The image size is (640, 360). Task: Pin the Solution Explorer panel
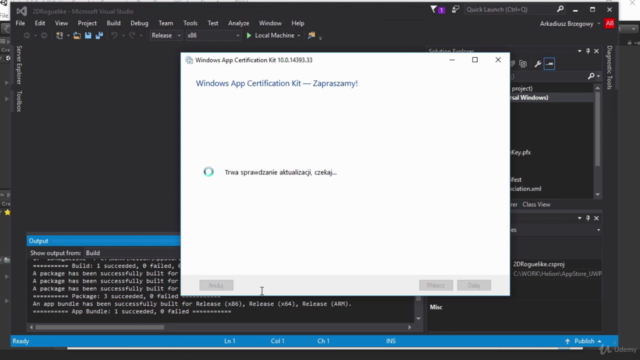588,51
